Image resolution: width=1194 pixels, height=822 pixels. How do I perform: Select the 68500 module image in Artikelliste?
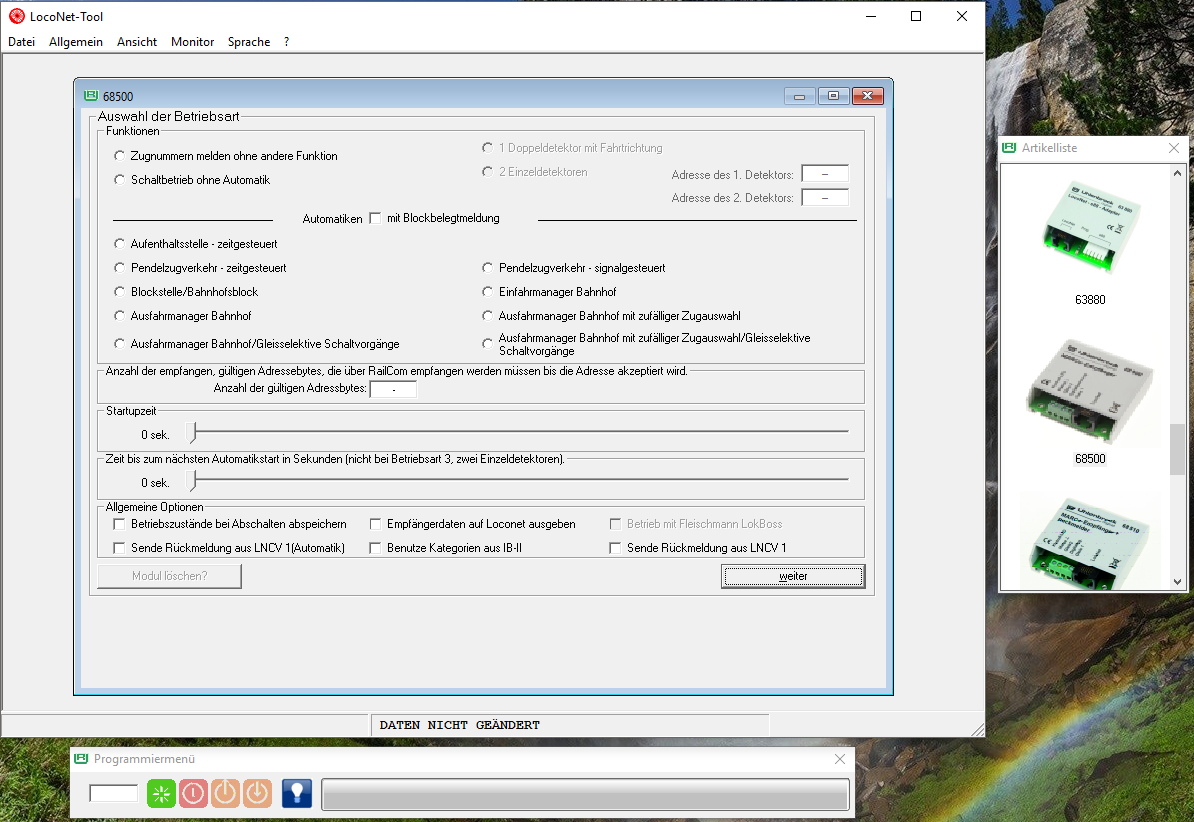point(1089,392)
